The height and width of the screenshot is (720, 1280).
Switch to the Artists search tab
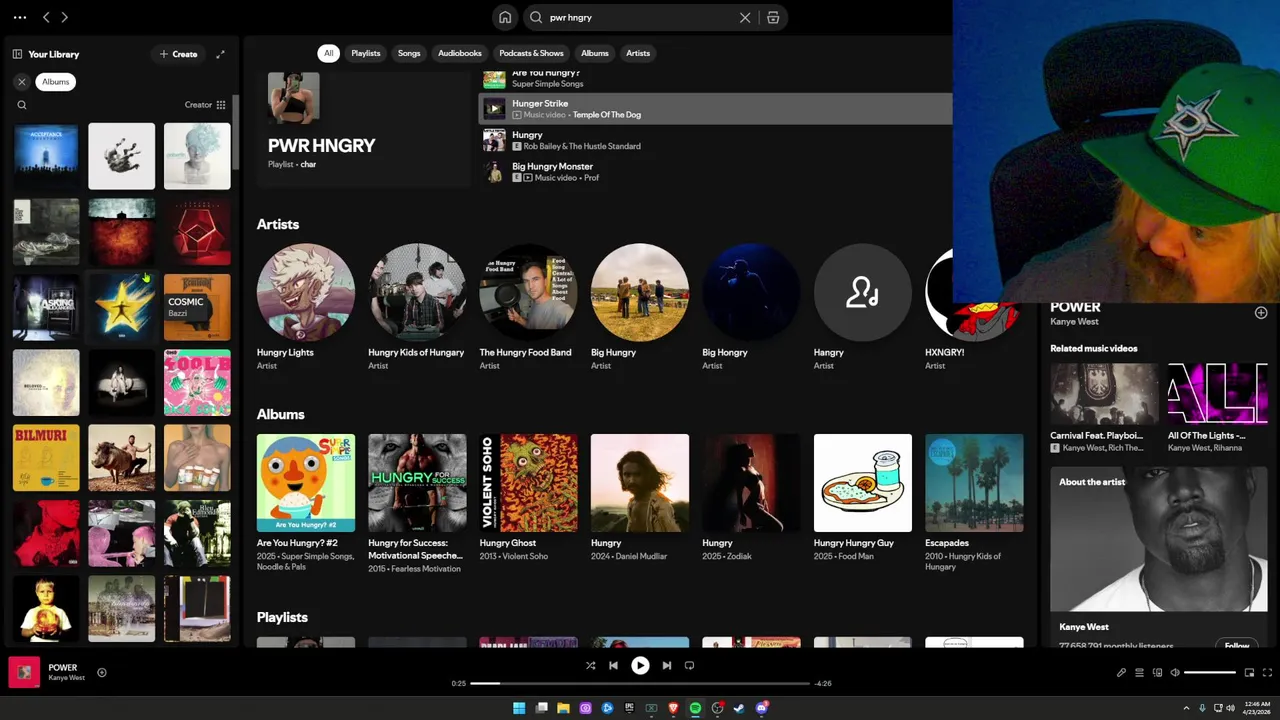[638, 53]
